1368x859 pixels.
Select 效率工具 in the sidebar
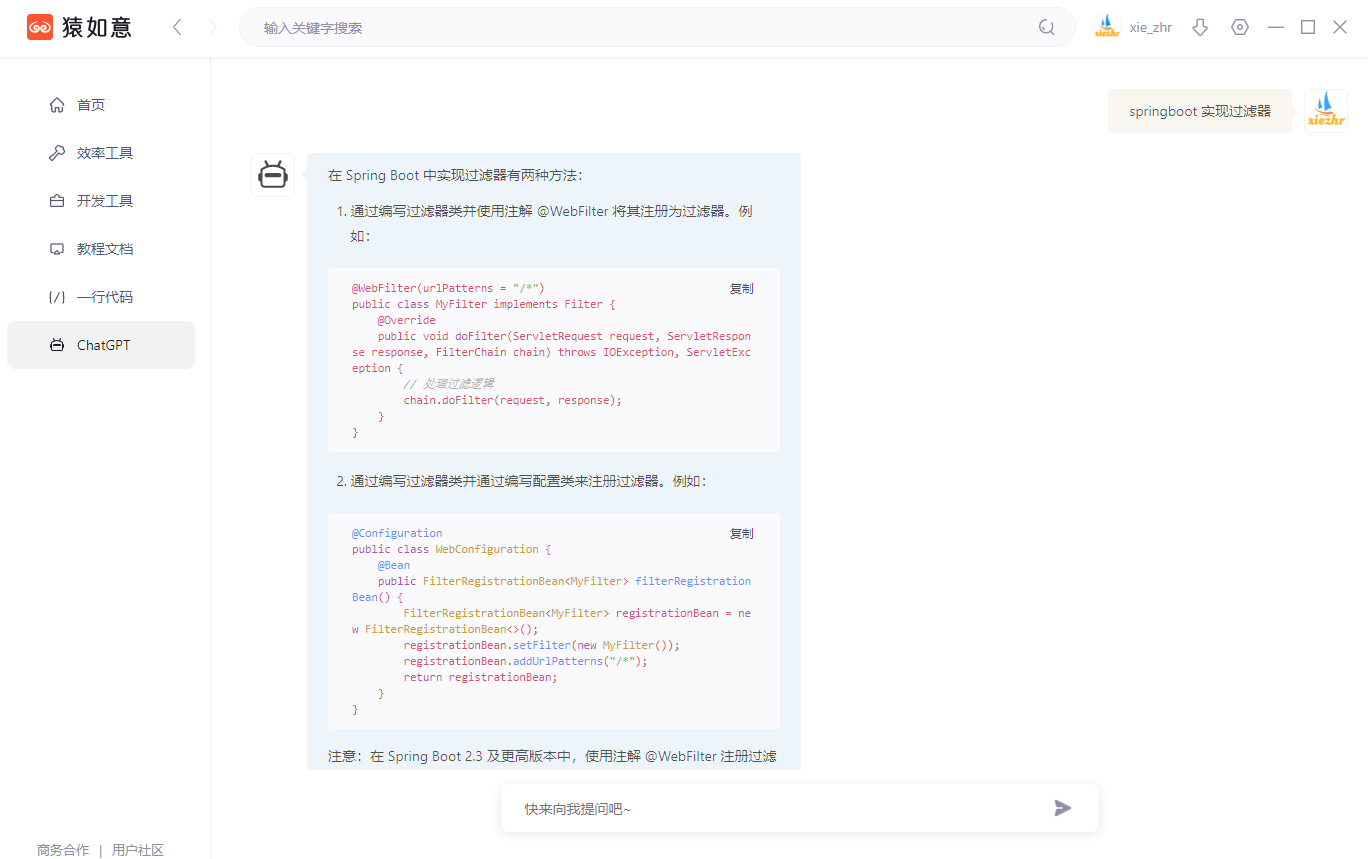click(x=104, y=153)
